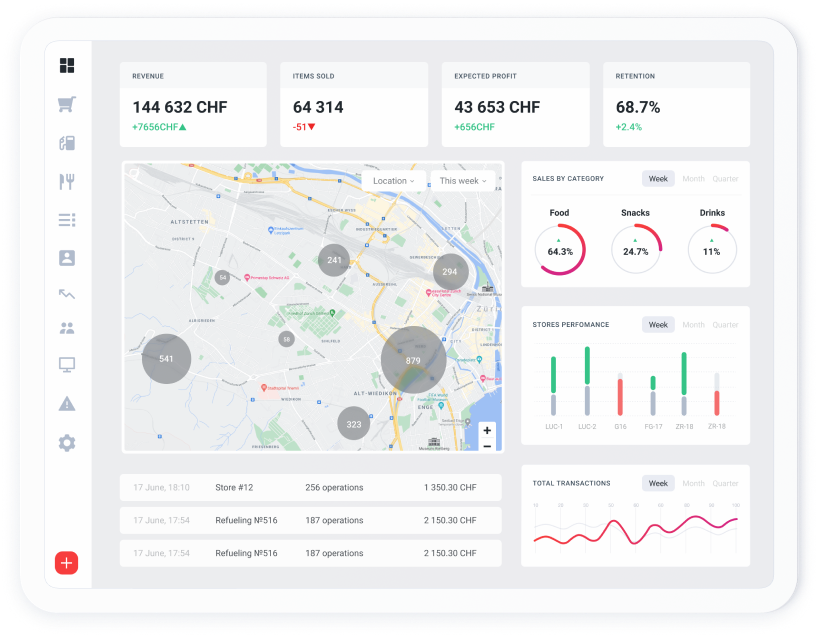Click the 541 map cluster bubble

(x=166, y=359)
